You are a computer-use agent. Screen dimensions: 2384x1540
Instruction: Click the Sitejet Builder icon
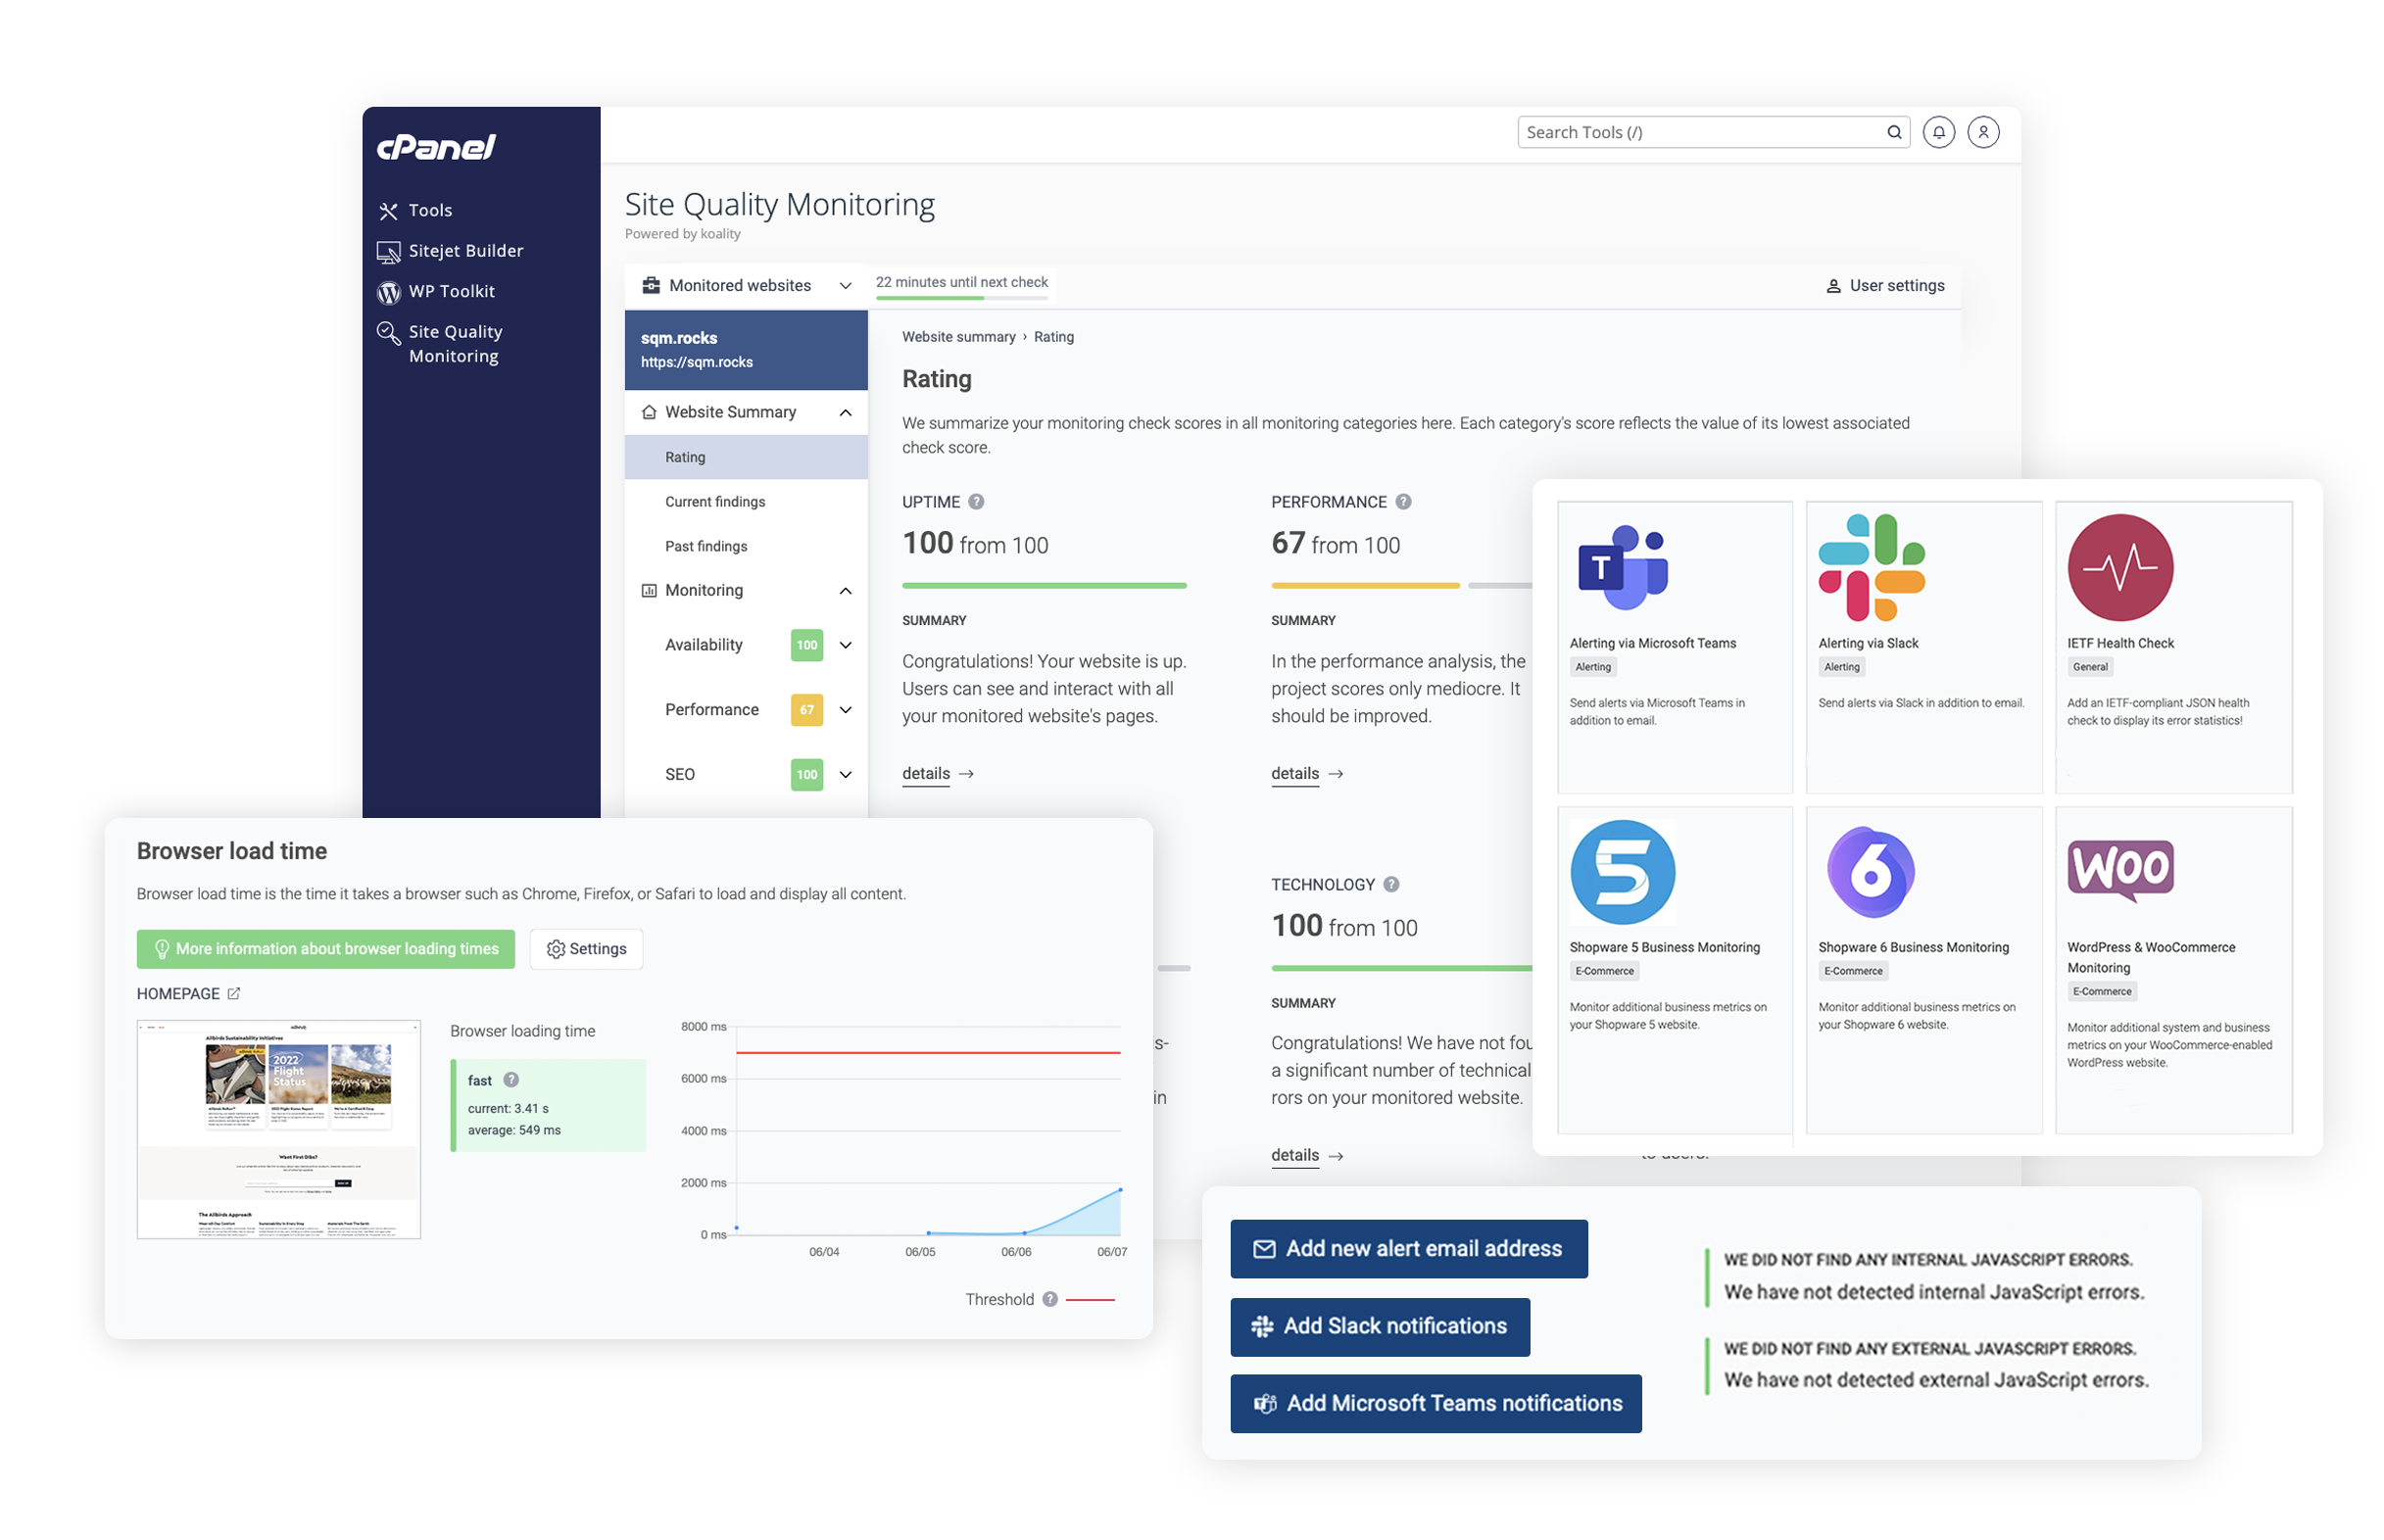pos(387,249)
